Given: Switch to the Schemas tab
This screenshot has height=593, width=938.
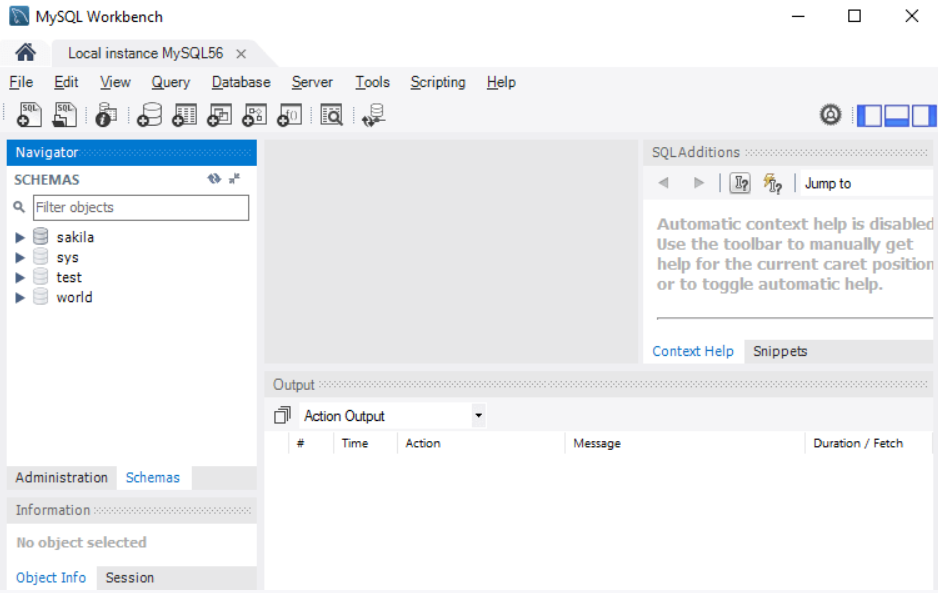Looking at the screenshot, I should click(x=153, y=478).
